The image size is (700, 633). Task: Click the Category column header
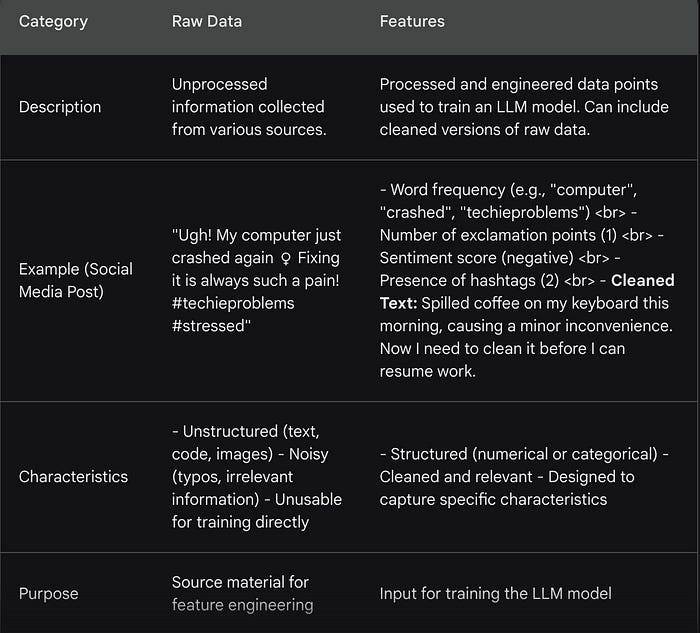(x=54, y=20)
